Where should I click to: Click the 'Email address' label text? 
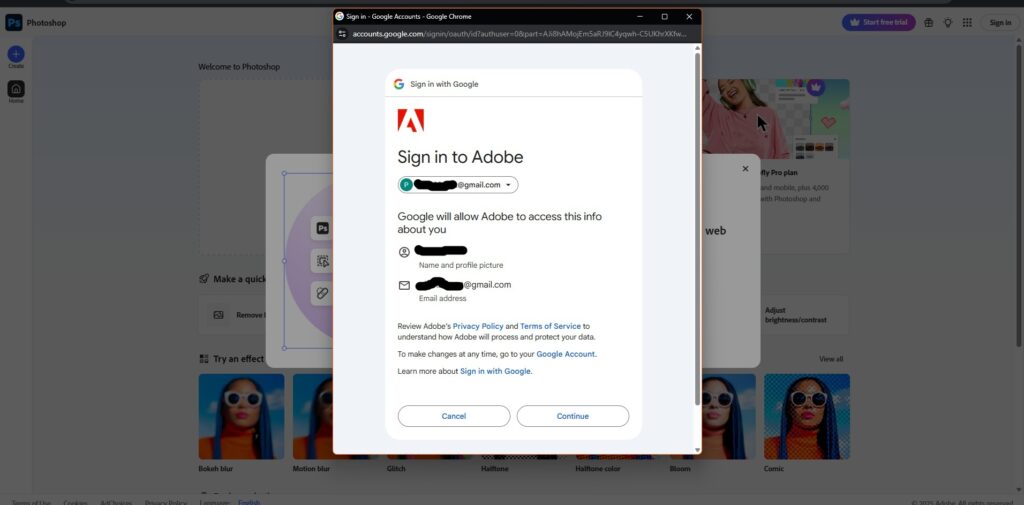tap(443, 299)
